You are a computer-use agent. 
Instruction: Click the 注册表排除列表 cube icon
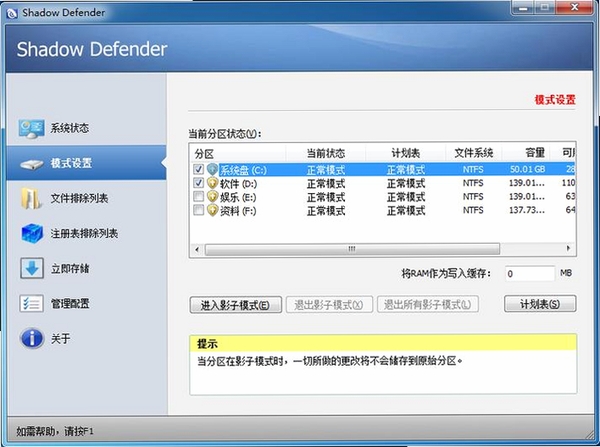tap(32, 233)
